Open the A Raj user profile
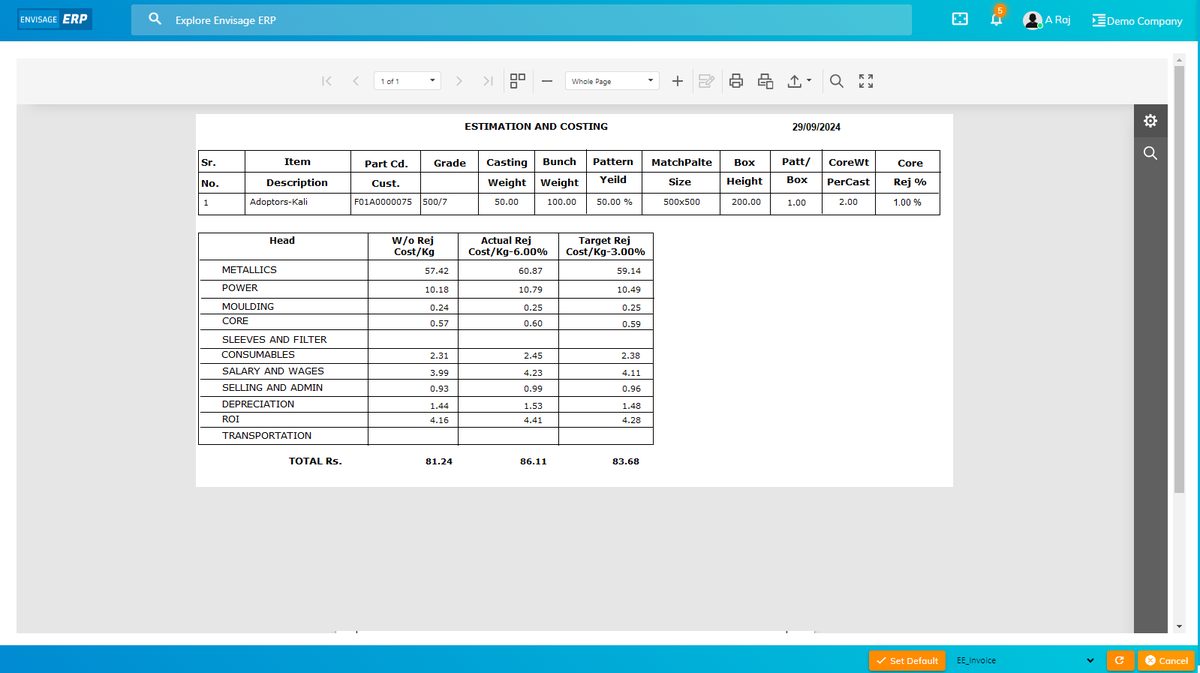 (x=1047, y=20)
